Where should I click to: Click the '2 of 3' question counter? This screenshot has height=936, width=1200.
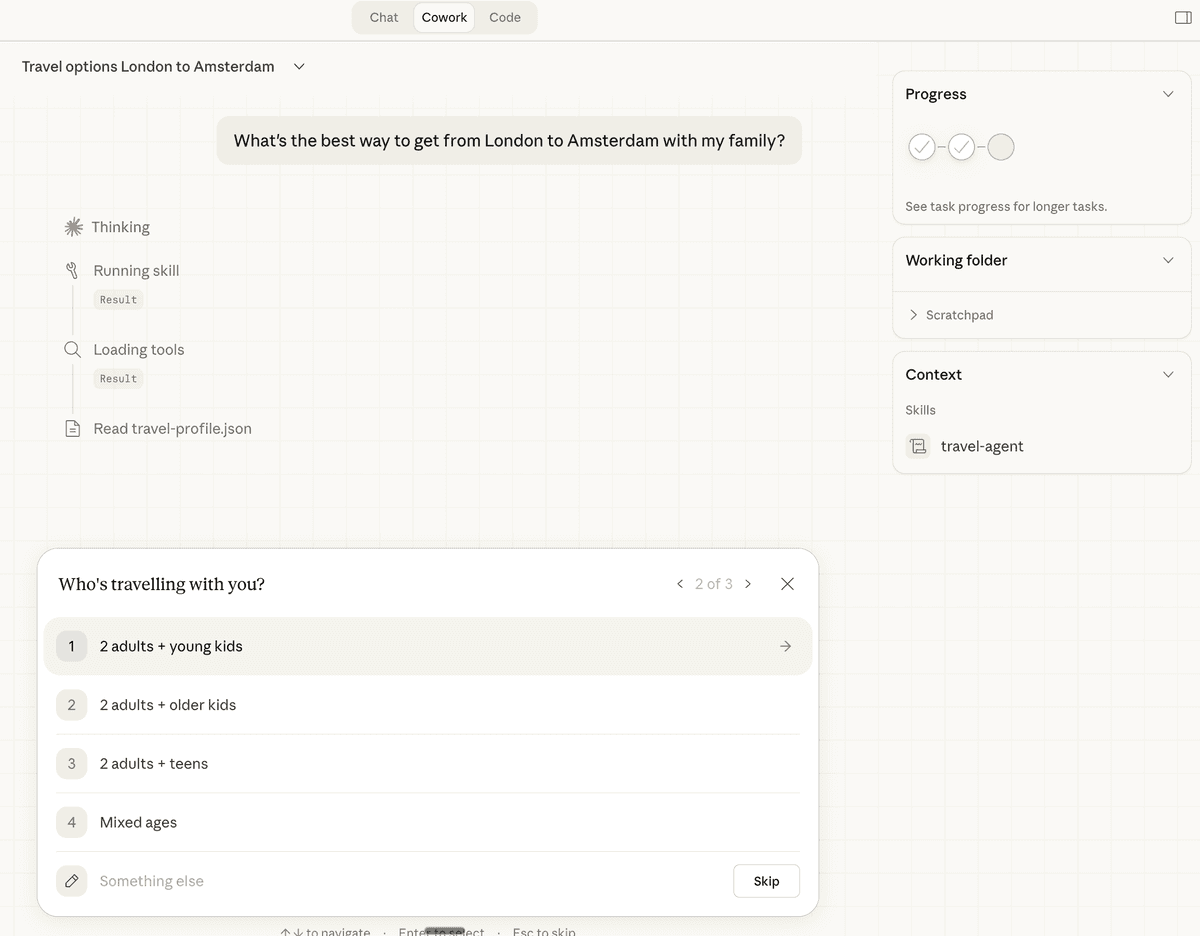point(714,584)
